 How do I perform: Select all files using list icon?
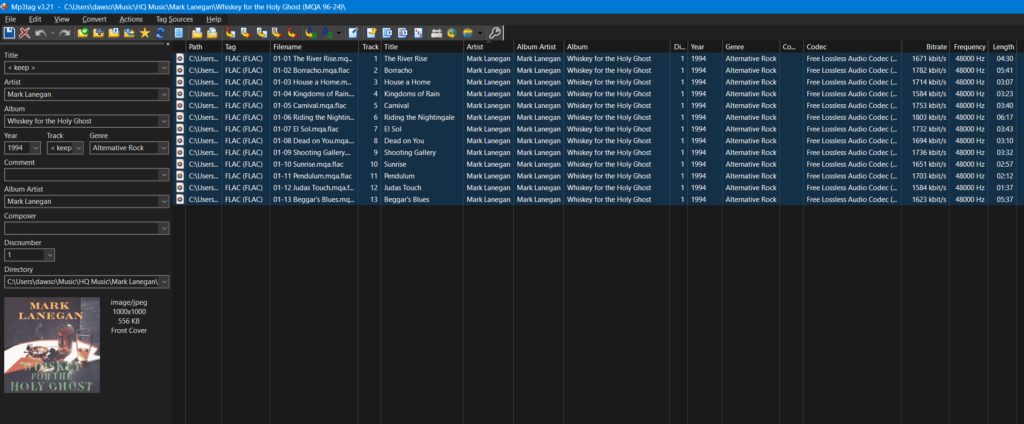pos(179,33)
